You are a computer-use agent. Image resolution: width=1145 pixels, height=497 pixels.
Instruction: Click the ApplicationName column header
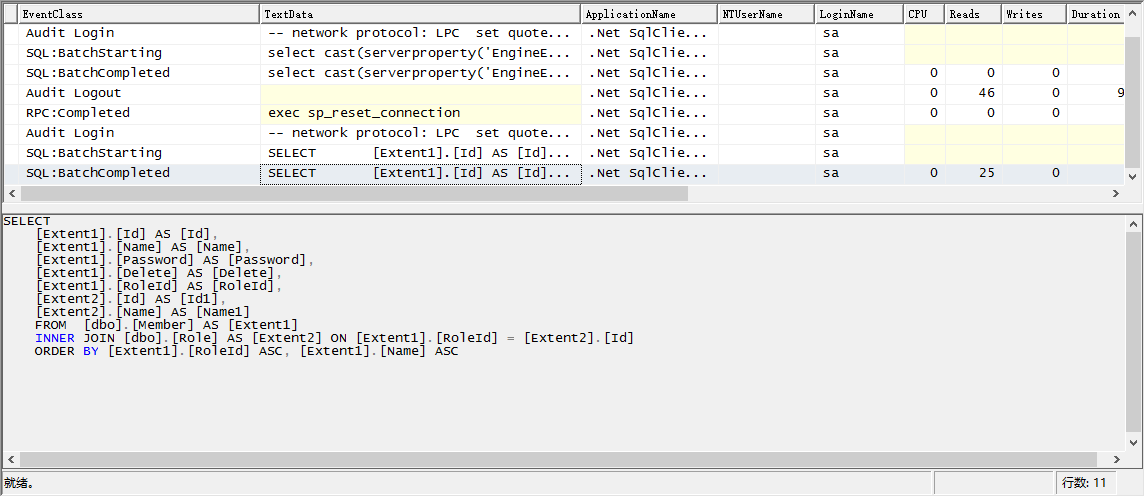(649, 14)
